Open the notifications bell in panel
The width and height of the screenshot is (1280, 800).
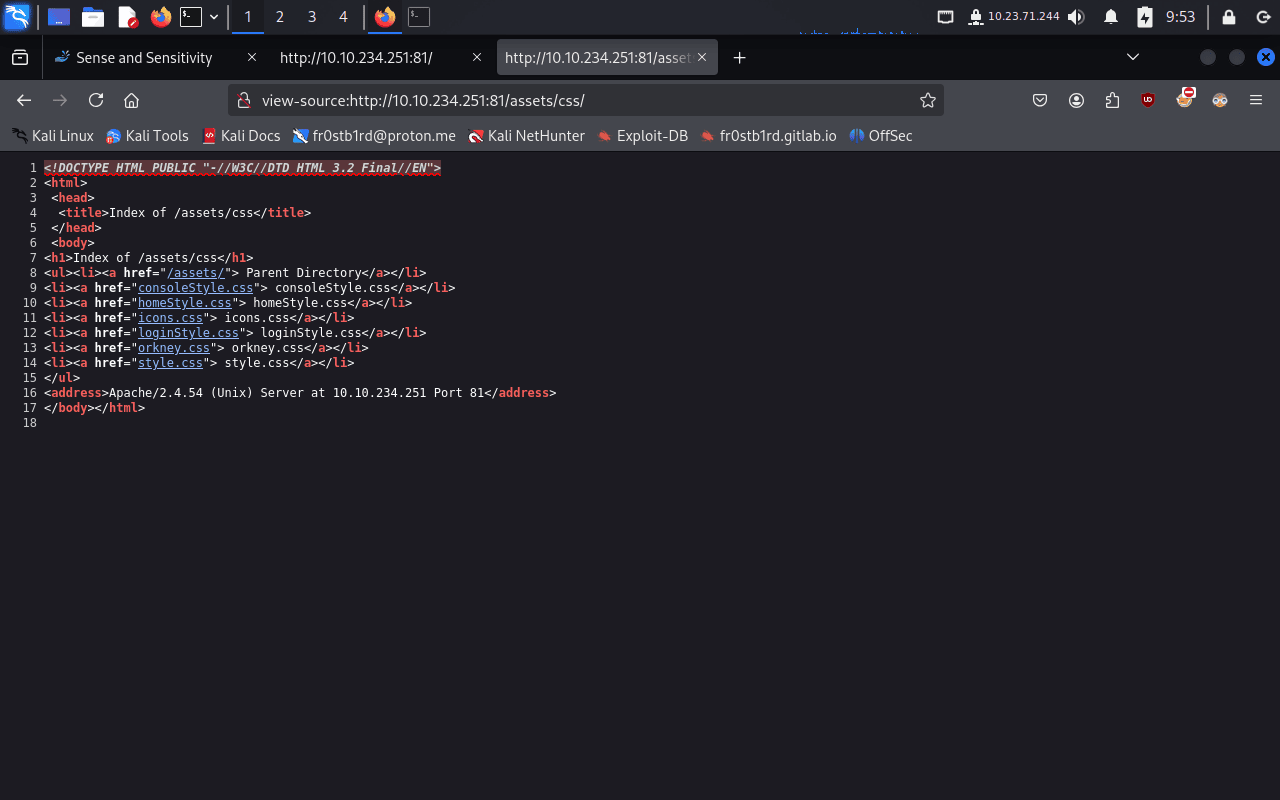point(1111,17)
